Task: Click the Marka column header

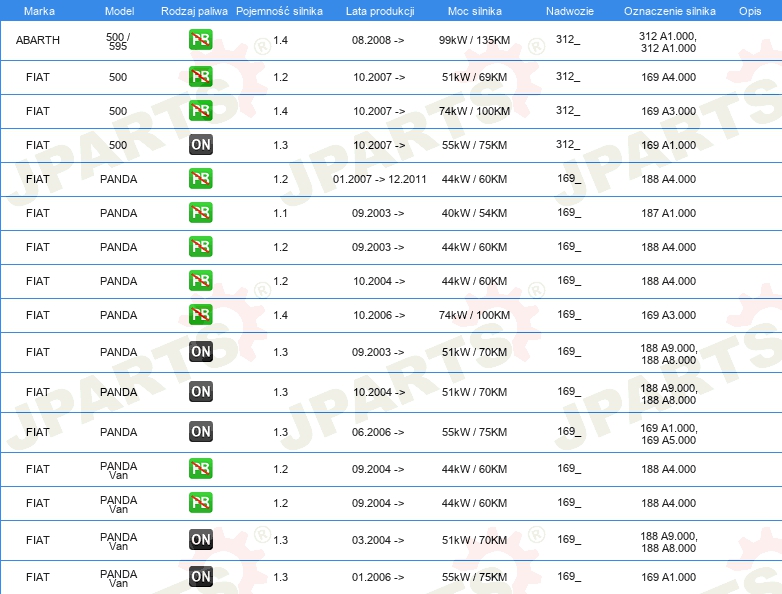Action: coord(39,11)
